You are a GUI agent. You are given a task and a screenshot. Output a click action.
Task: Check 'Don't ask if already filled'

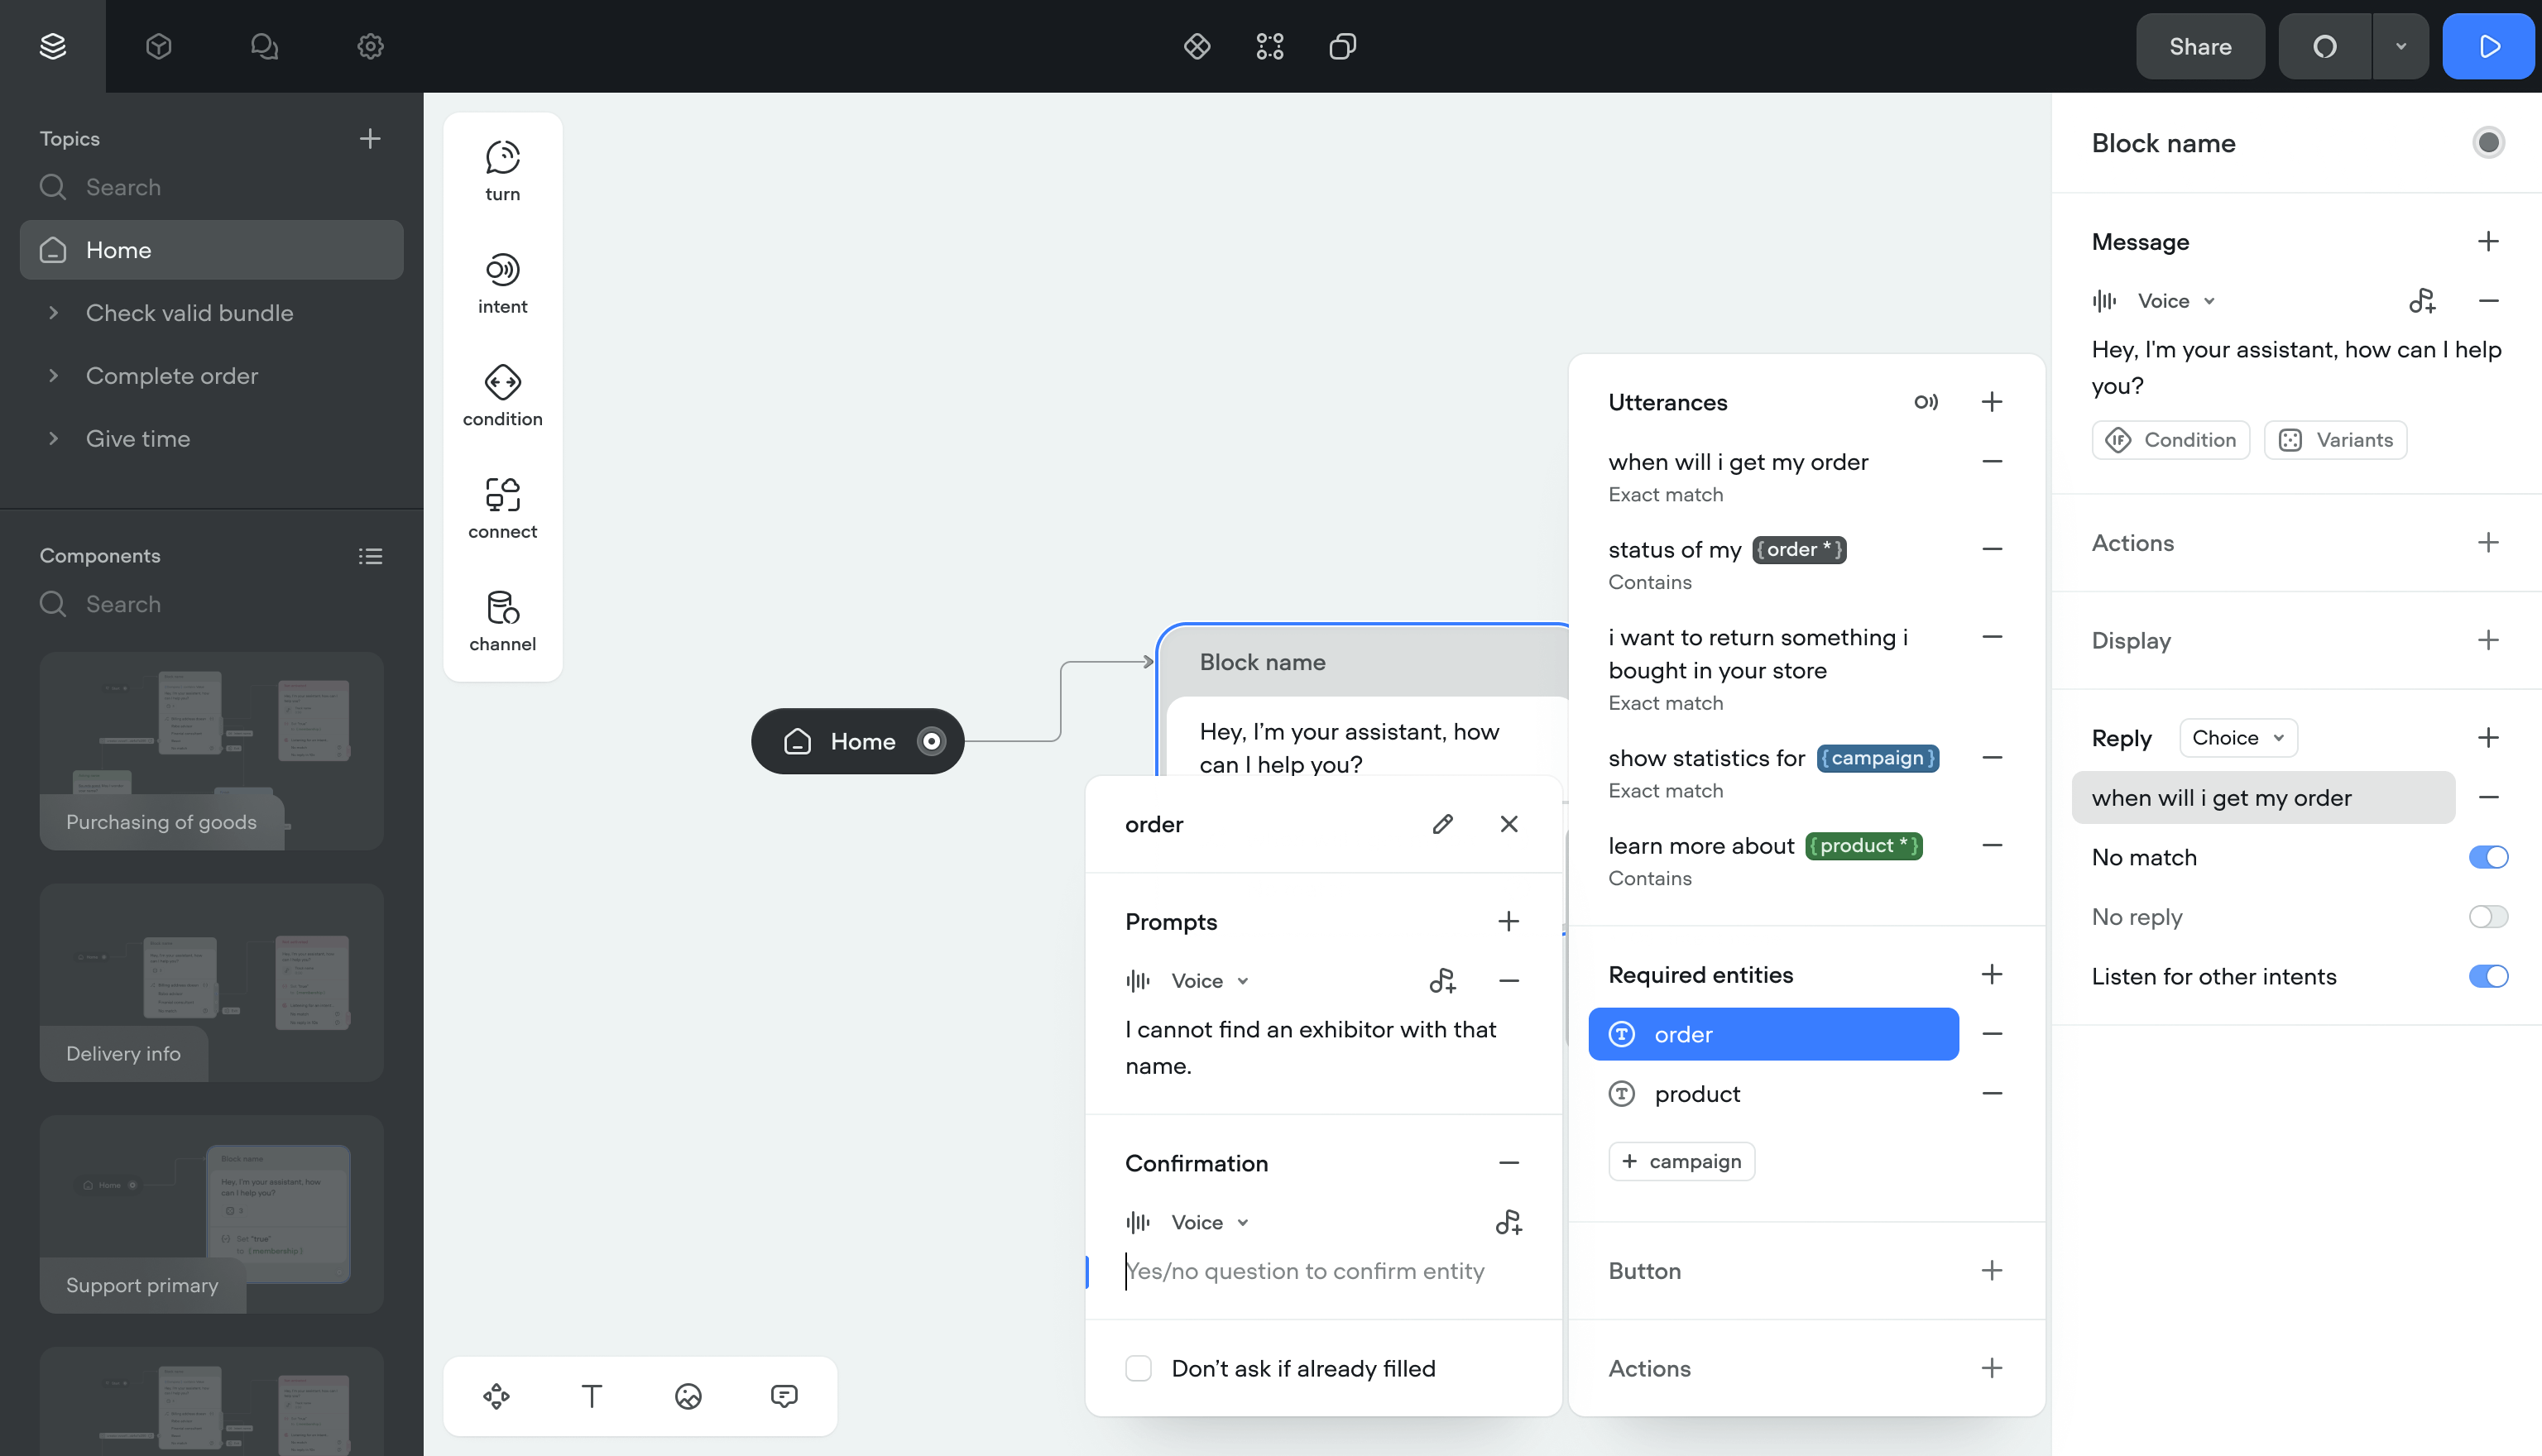1138,1368
